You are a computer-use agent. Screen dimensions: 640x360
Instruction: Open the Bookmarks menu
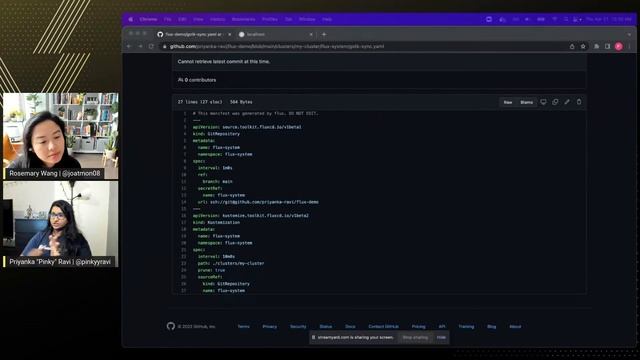click(x=243, y=19)
